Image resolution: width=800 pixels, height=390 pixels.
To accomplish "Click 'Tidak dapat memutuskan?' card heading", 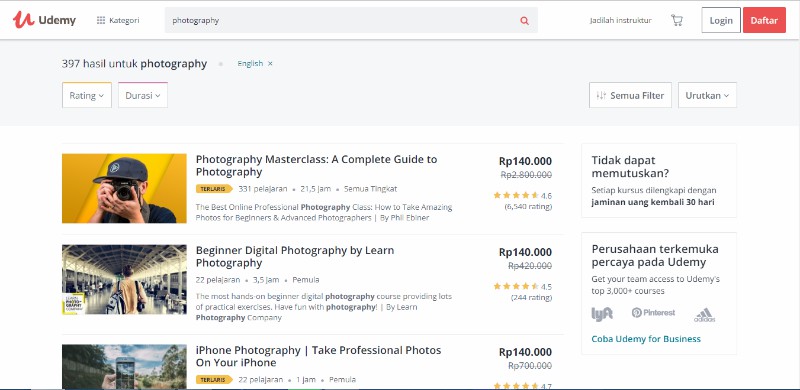I will point(631,167).
